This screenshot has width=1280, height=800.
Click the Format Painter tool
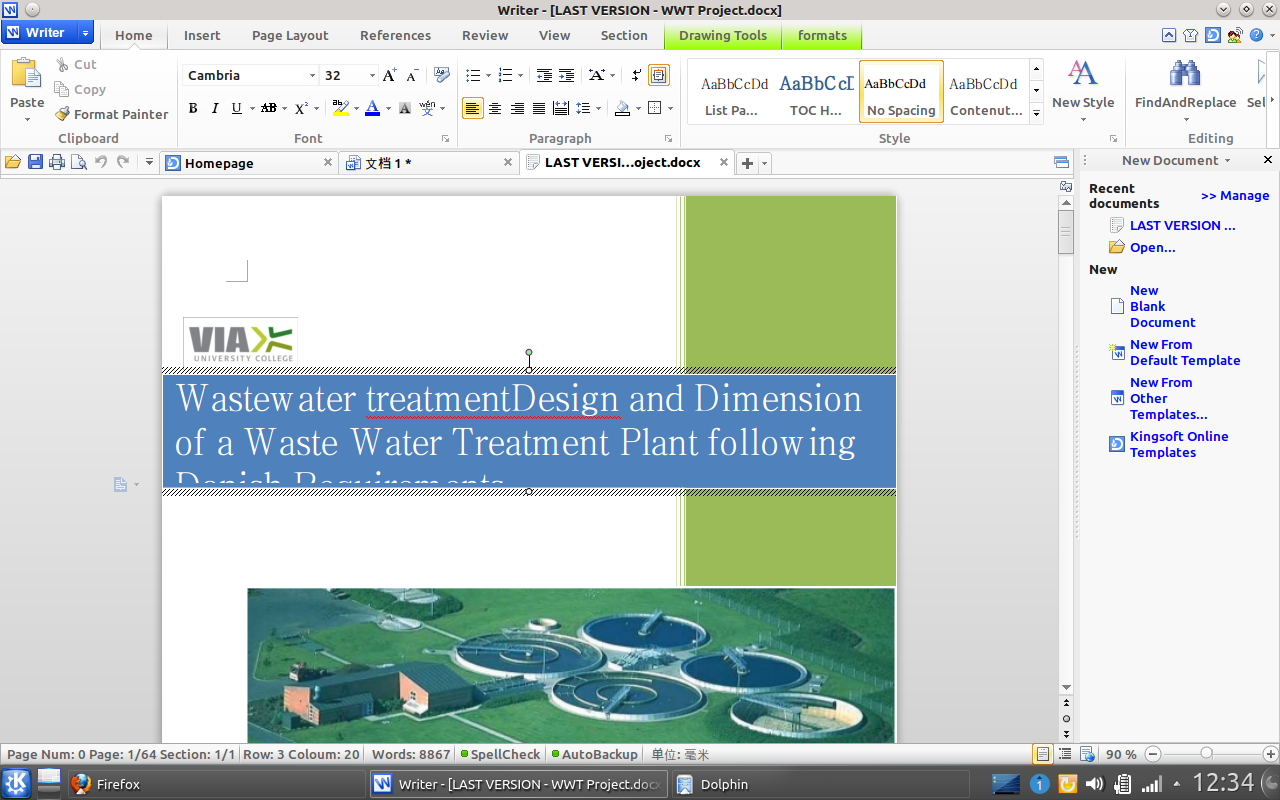(x=111, y=114)
